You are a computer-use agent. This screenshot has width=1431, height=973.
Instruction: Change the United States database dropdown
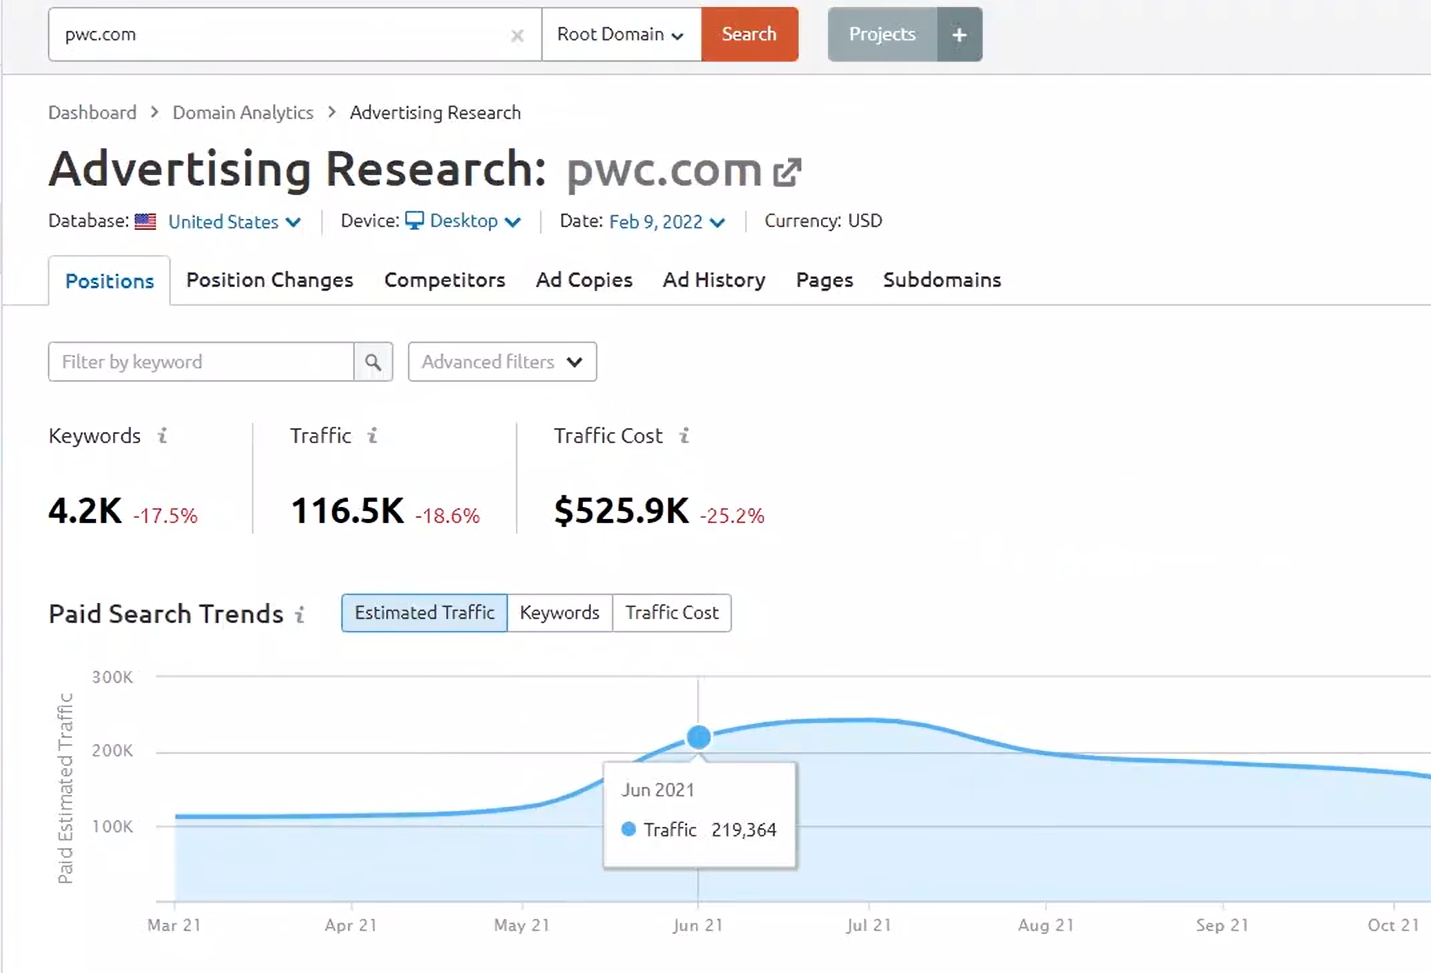click(234, 221)
